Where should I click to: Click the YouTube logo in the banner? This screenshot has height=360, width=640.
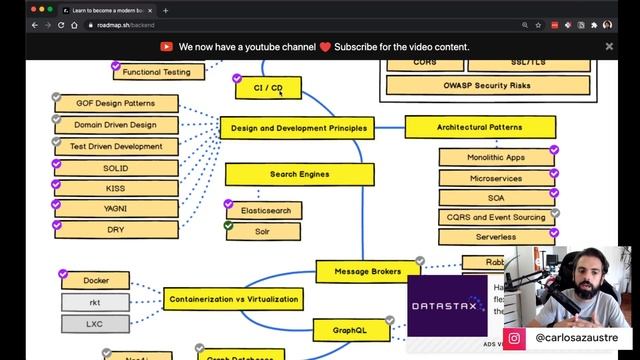click(167, 47)
